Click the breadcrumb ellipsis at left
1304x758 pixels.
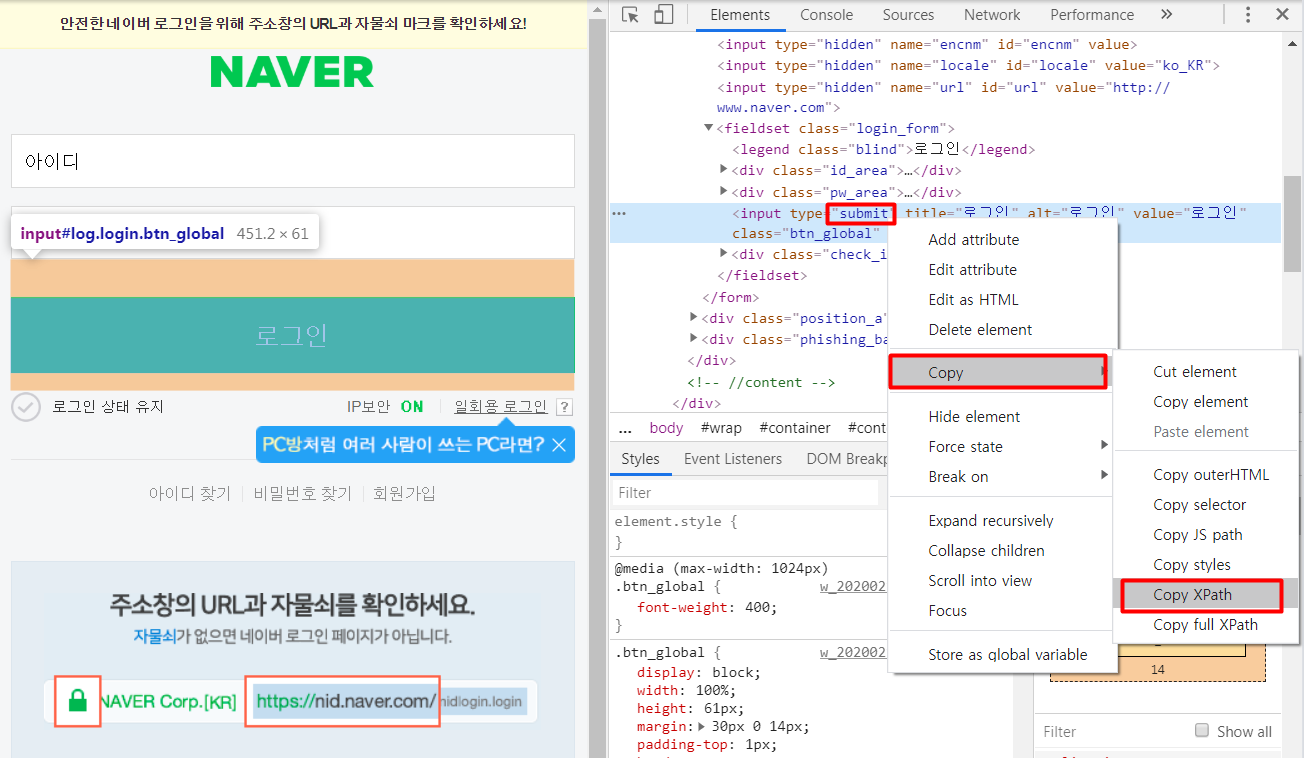point(625,428)
